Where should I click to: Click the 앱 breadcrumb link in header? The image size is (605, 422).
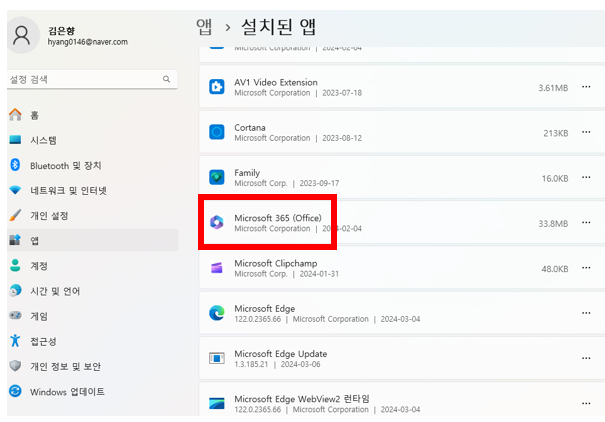pos(204,27)
